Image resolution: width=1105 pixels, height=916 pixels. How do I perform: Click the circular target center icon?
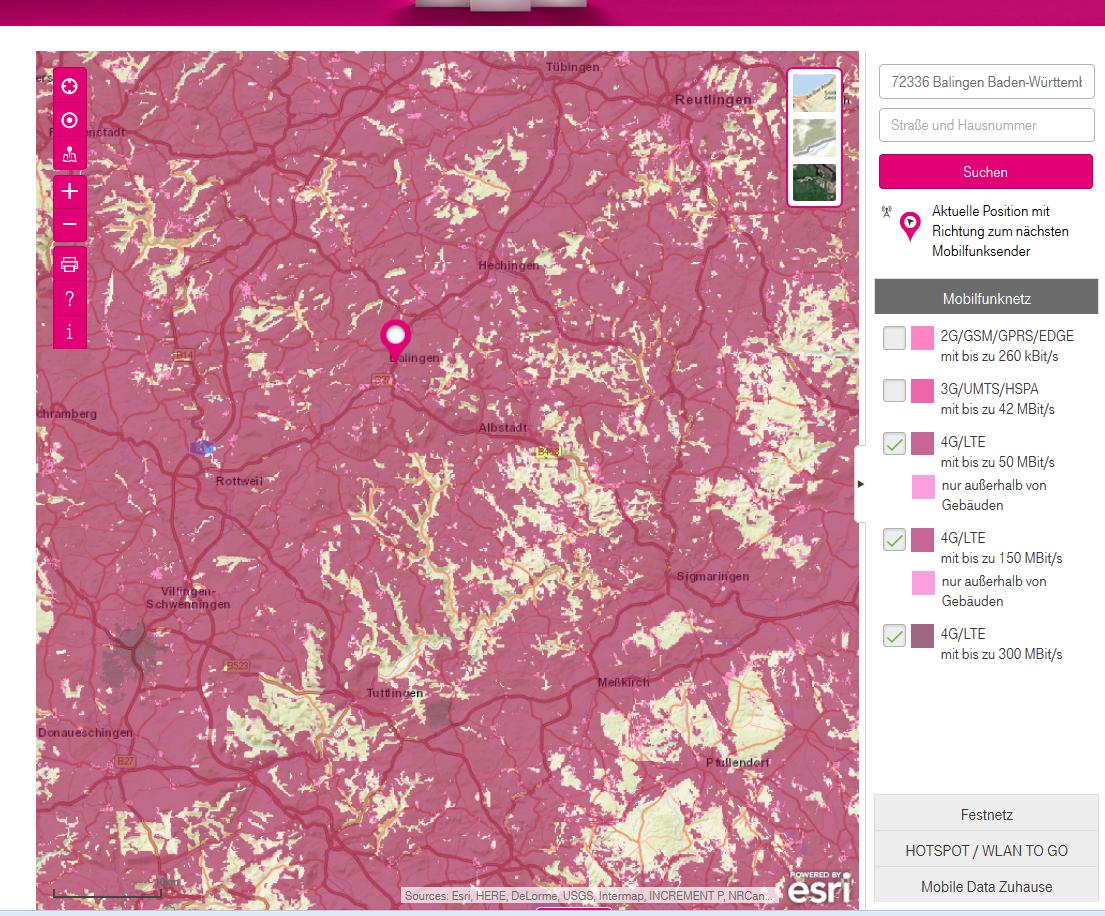(x=69, y=121)
